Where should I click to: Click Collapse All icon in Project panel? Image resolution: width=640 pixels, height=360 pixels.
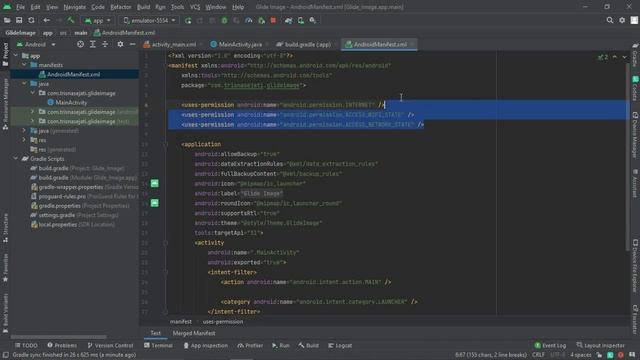pyautogui.click(x=105, y=44)
